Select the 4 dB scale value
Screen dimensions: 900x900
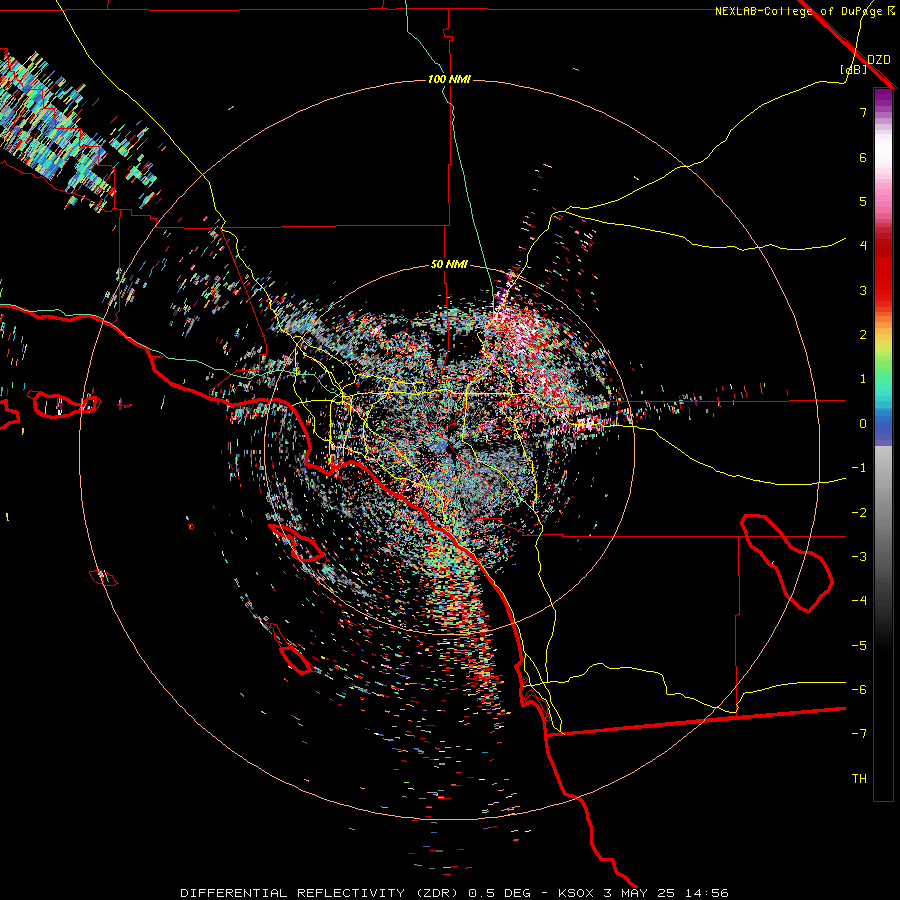pyautogui.click(x=863, y=246)
